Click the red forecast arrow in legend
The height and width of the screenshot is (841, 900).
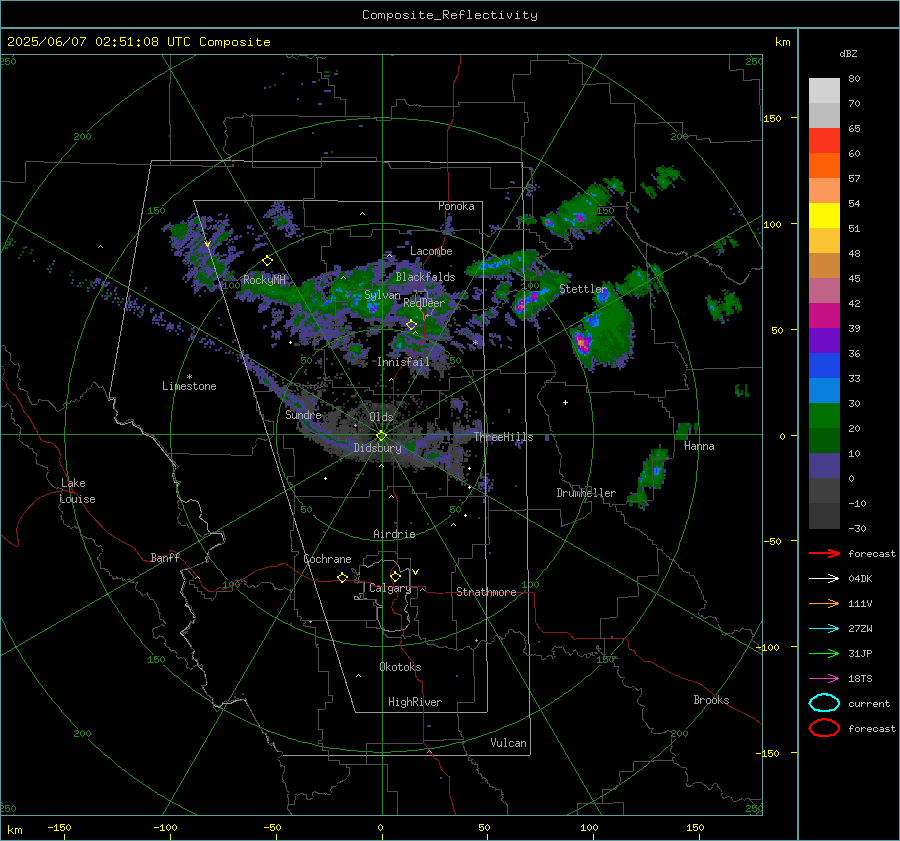coord(824,553)
